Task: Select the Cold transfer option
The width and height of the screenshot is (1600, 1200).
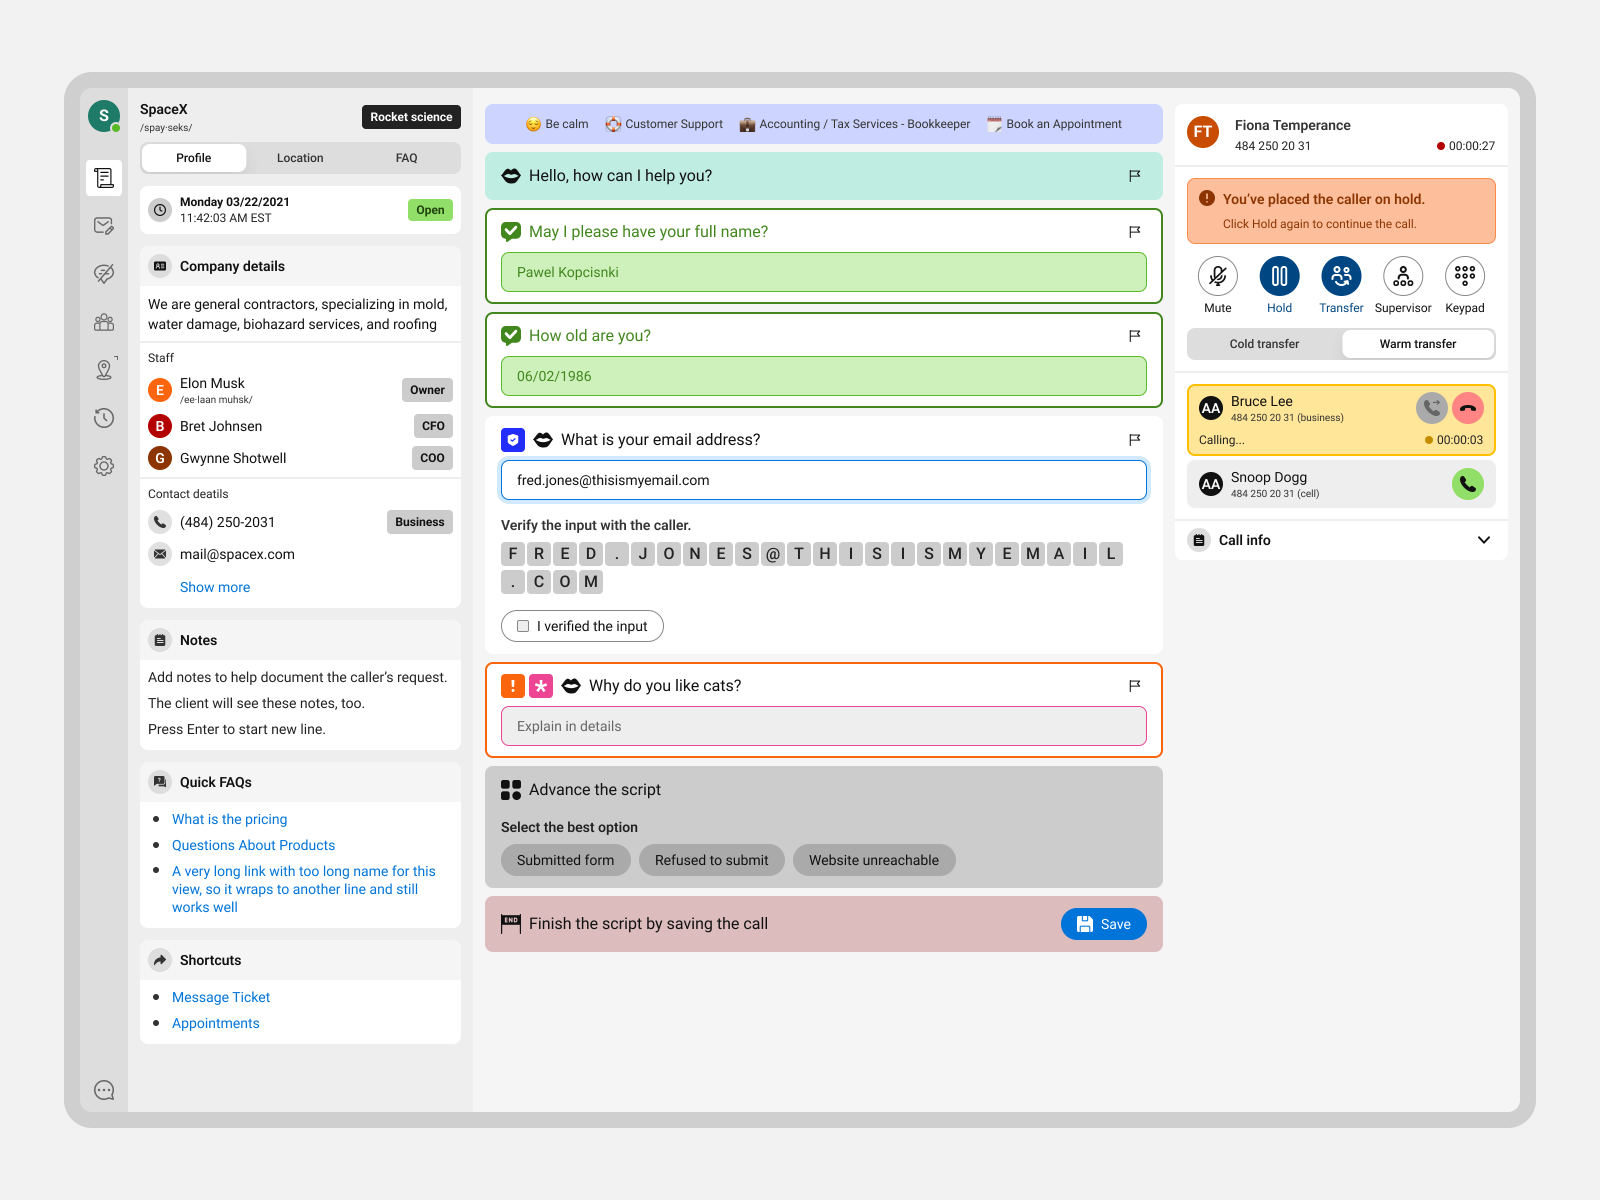Action: click(x=1264, y=344)
